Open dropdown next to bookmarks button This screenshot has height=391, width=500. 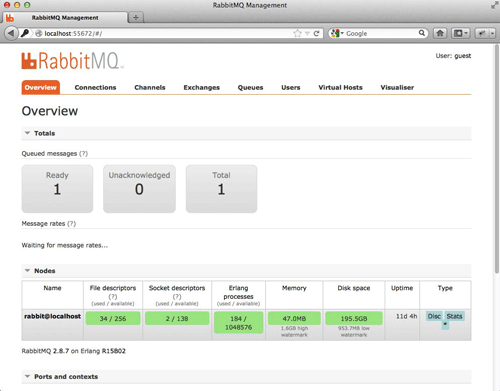(x=466, y=33)
